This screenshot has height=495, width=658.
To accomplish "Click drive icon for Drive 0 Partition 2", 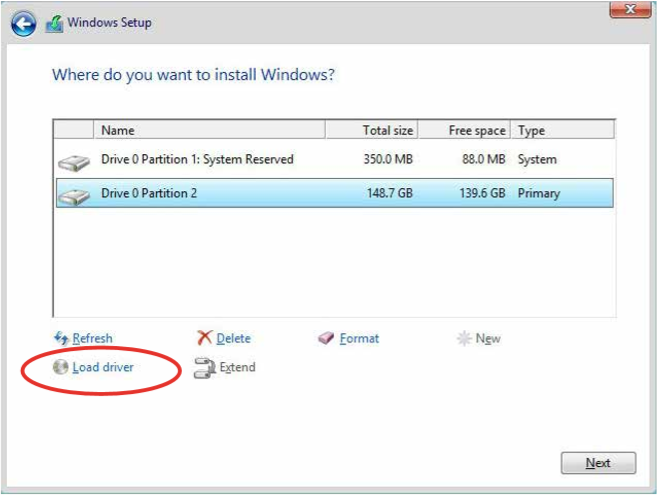I will point(74,195).
